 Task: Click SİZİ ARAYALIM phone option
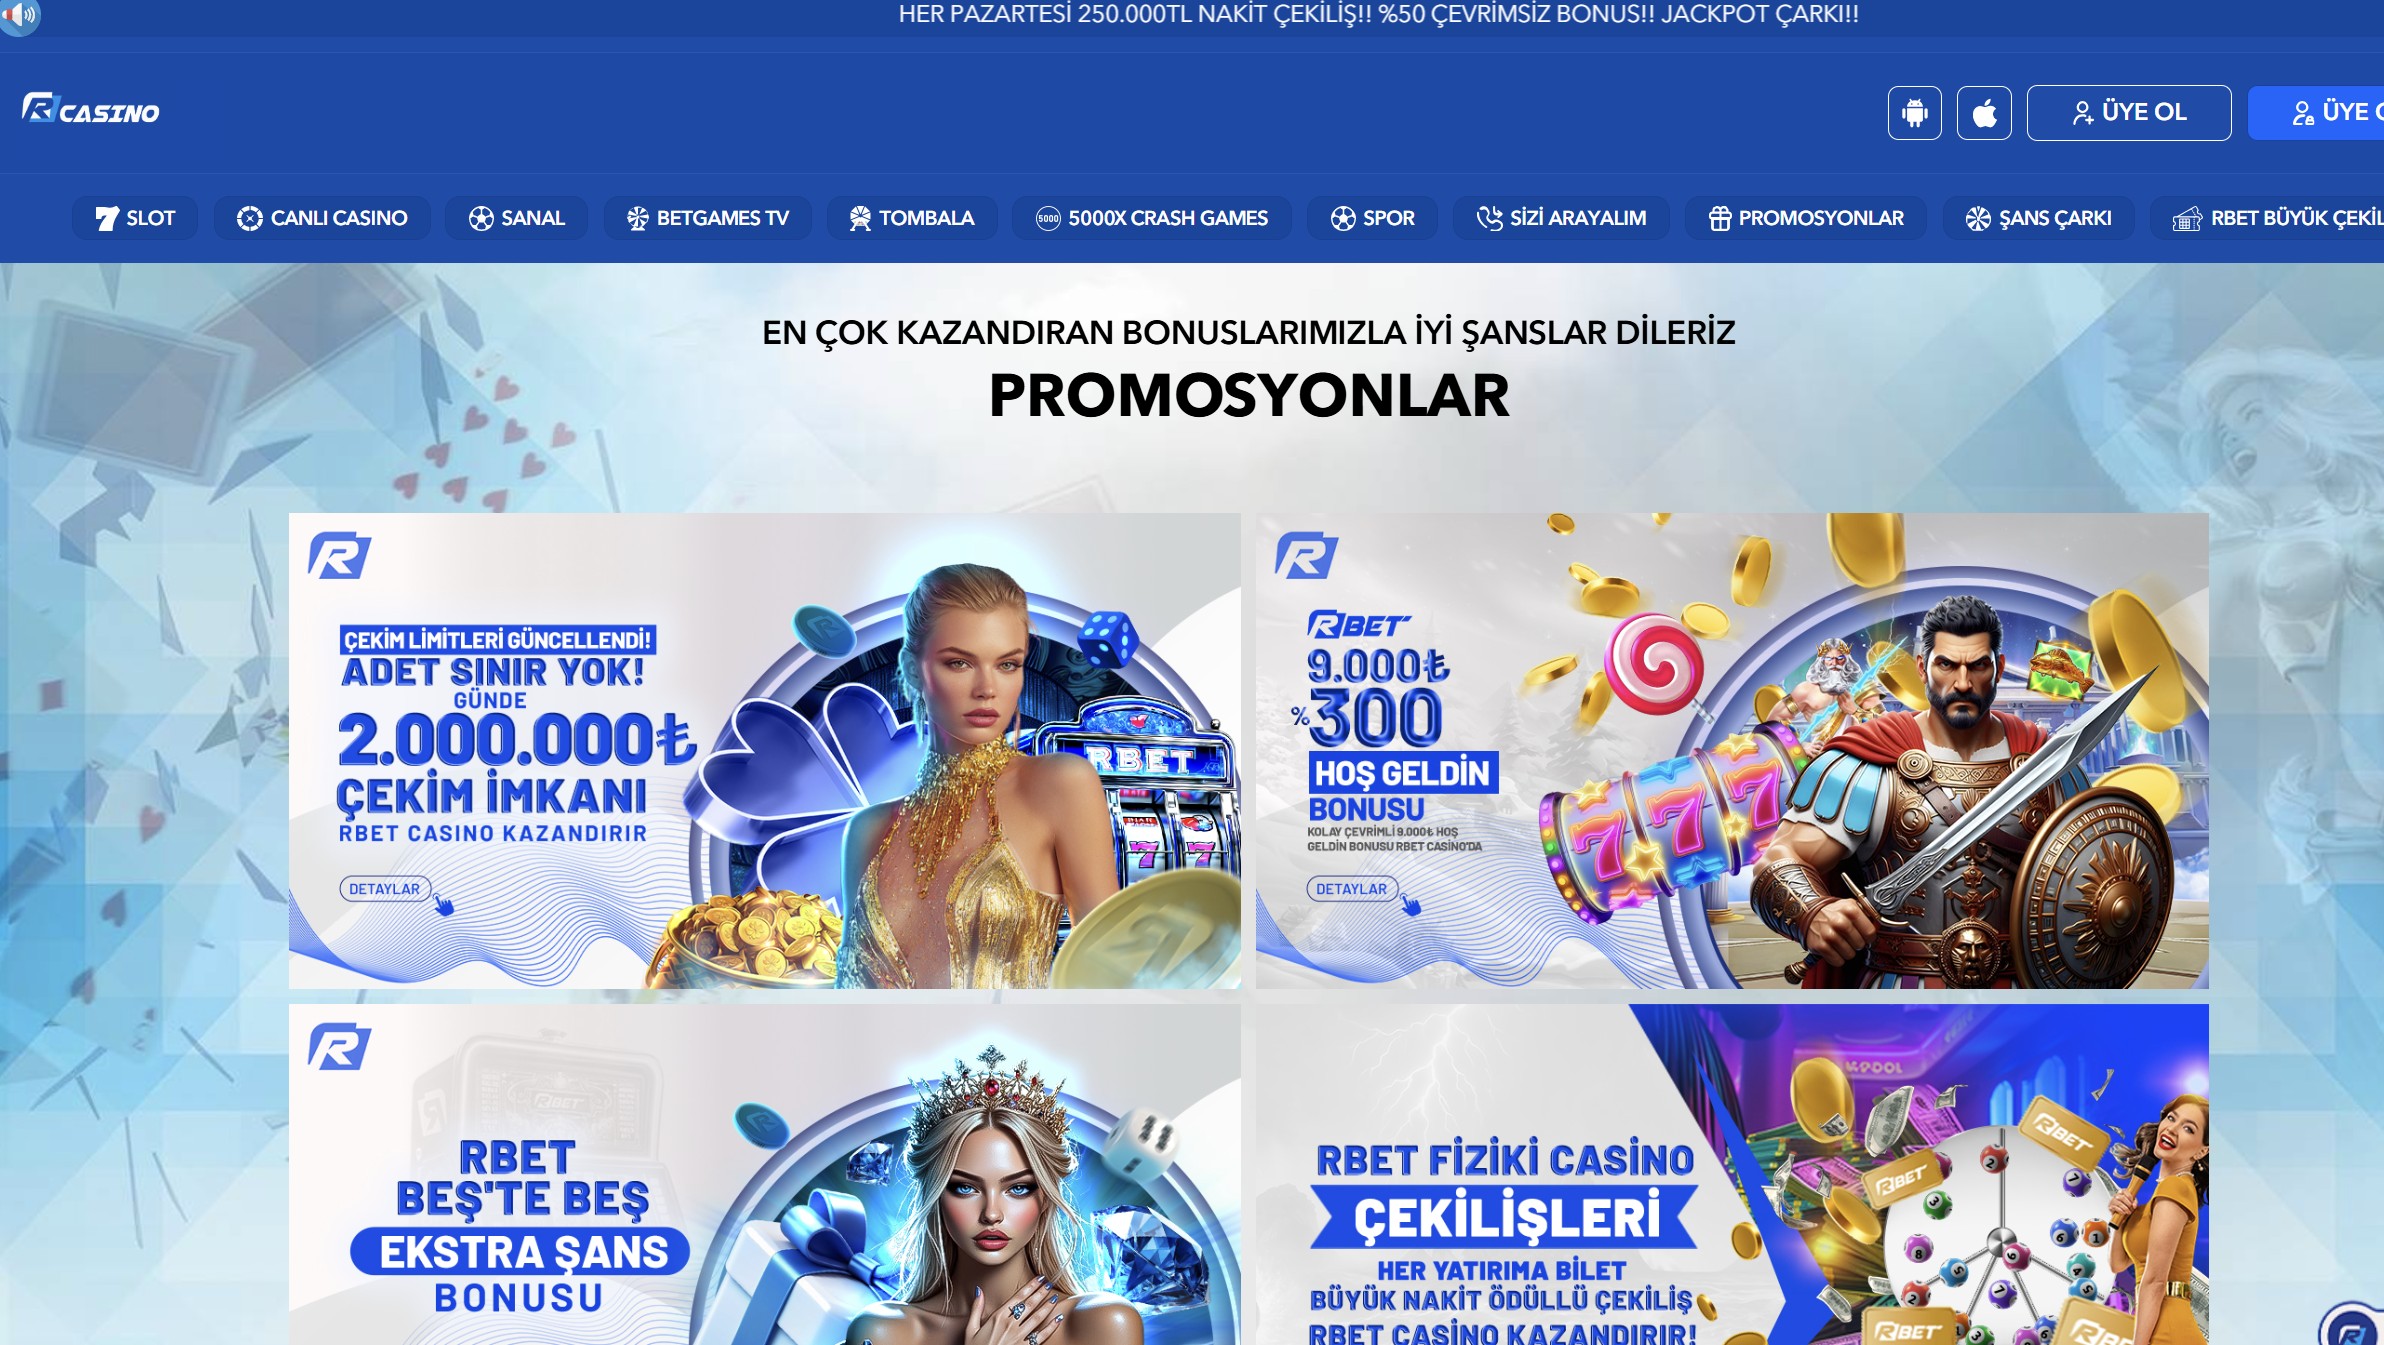pyautogui.click(x=1561, y=218)
